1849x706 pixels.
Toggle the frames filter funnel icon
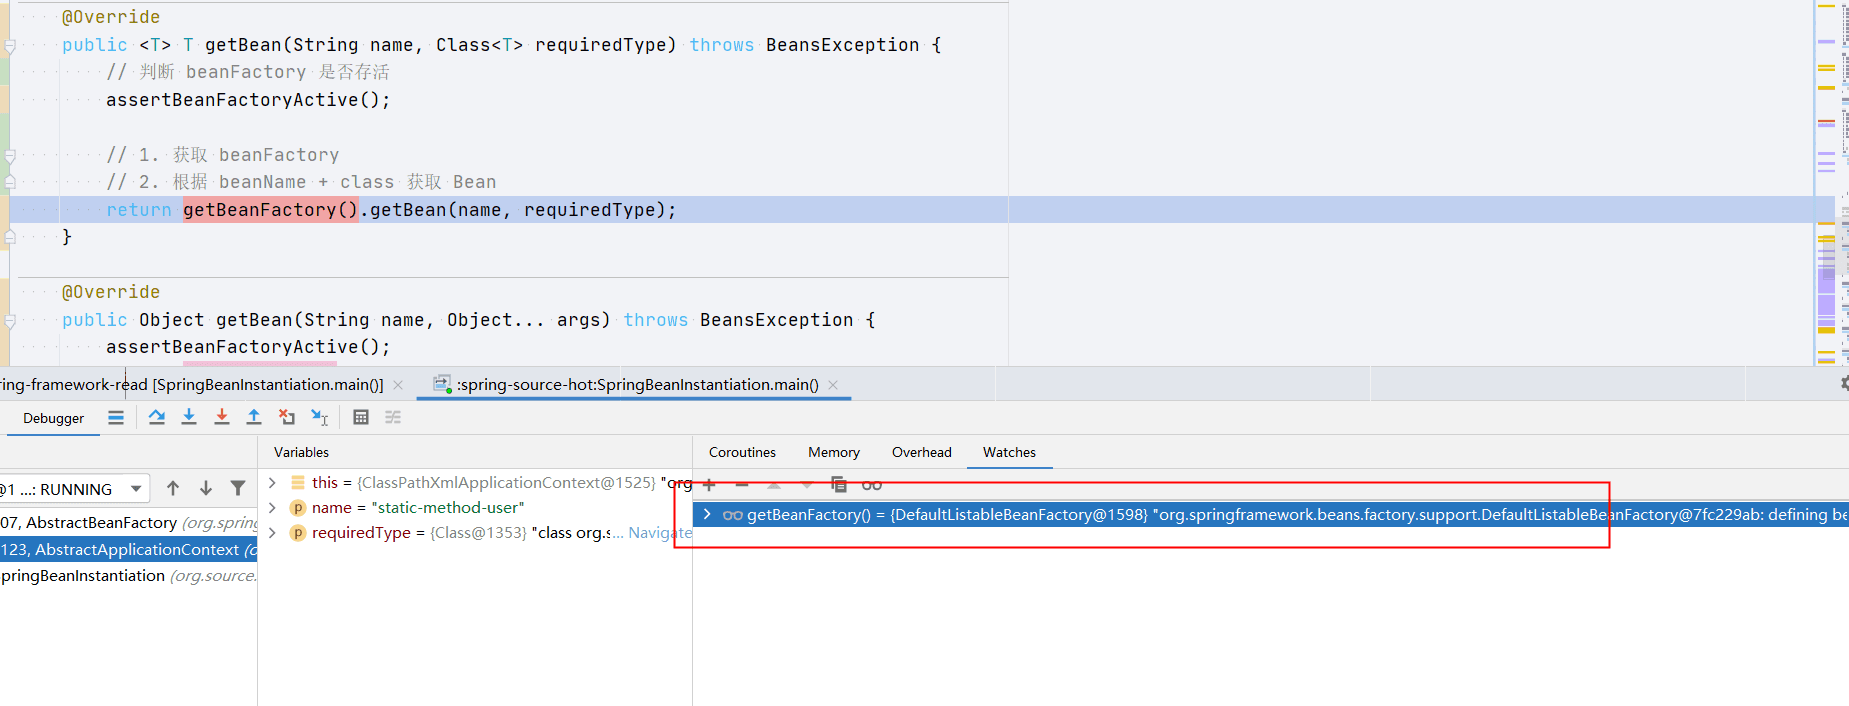coord(238,488)
